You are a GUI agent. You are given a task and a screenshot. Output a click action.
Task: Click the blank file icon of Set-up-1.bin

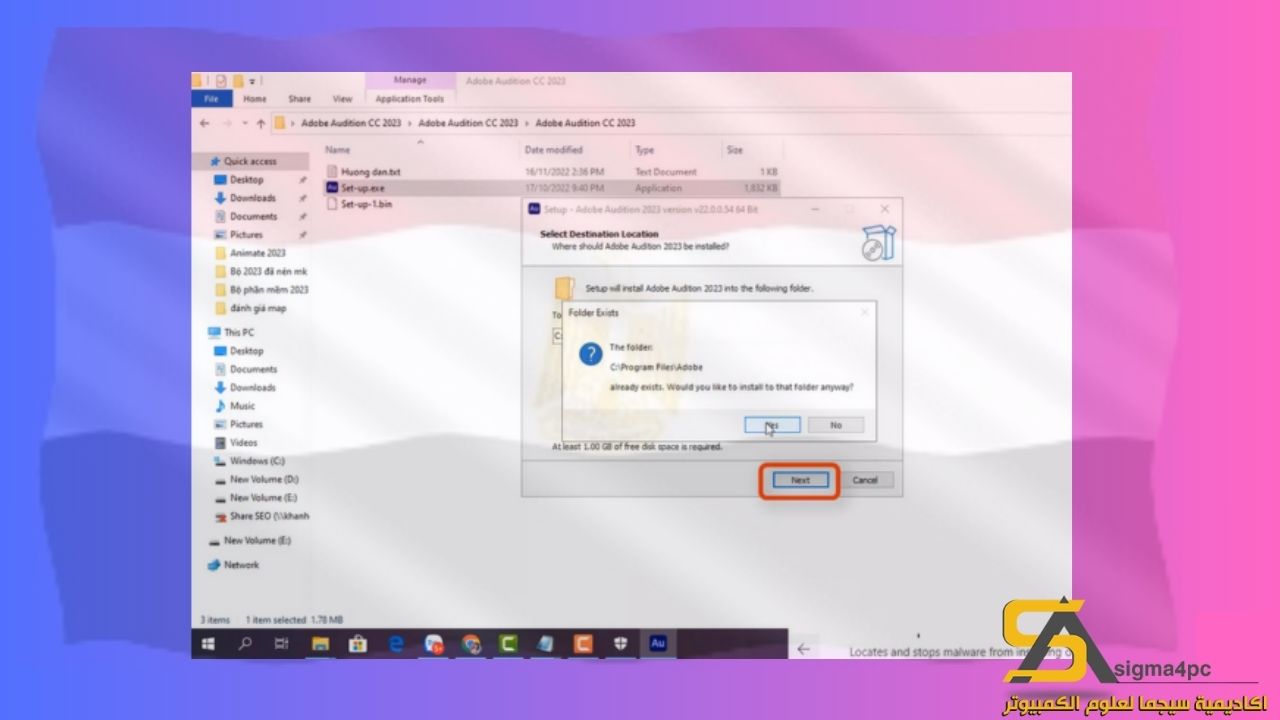[333, 203]
